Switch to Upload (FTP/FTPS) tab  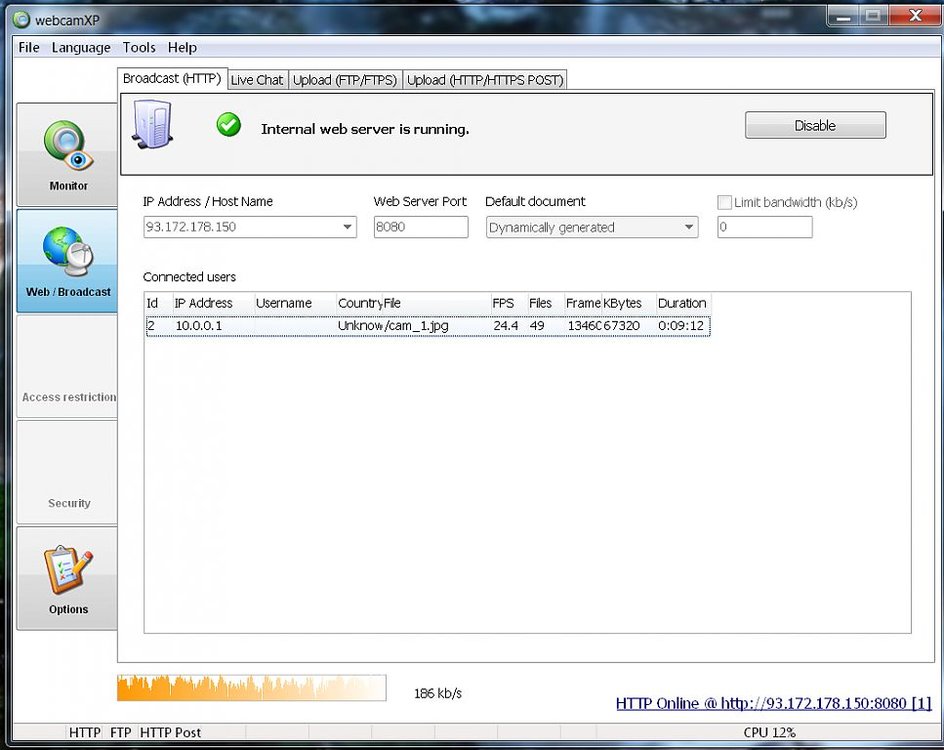(x=345, y=79)
